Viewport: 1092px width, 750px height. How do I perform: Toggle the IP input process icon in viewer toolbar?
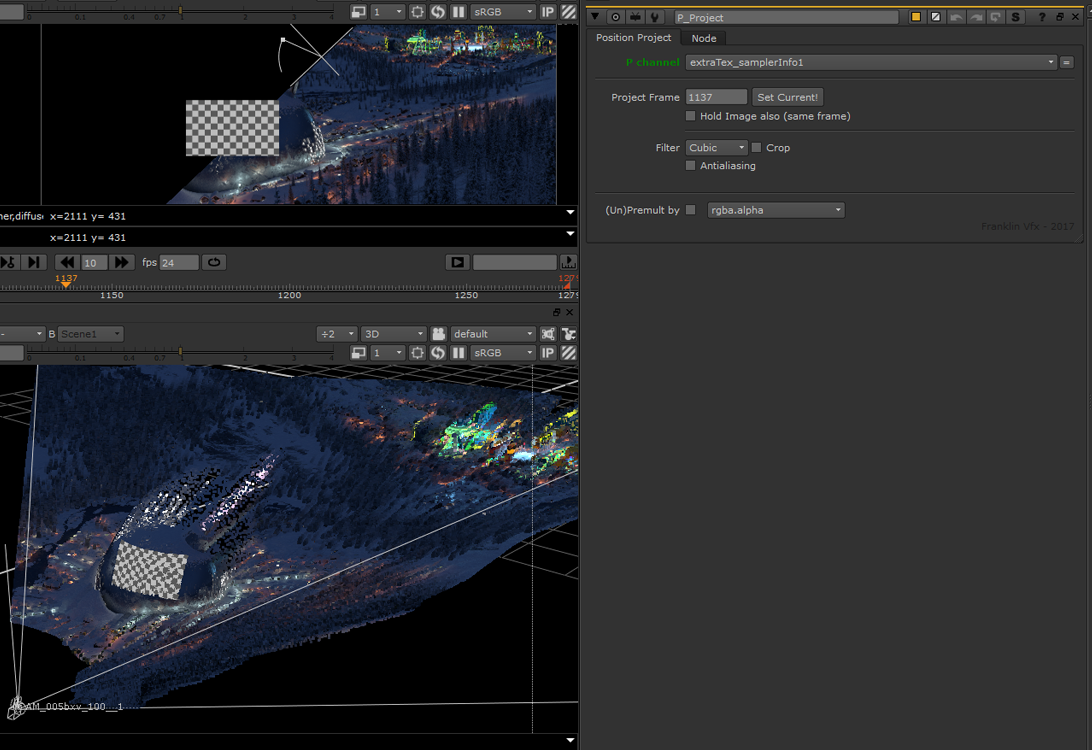548,11
